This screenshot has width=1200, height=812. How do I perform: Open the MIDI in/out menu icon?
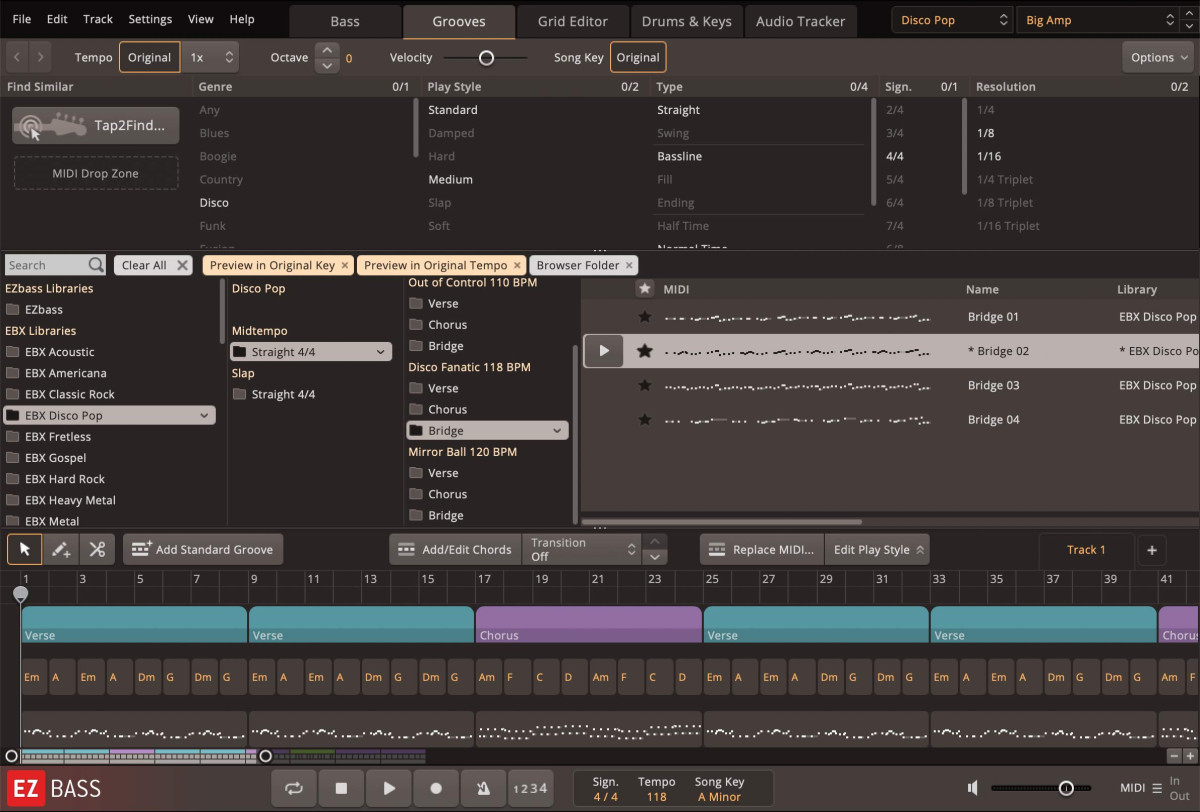point(1157,788)
